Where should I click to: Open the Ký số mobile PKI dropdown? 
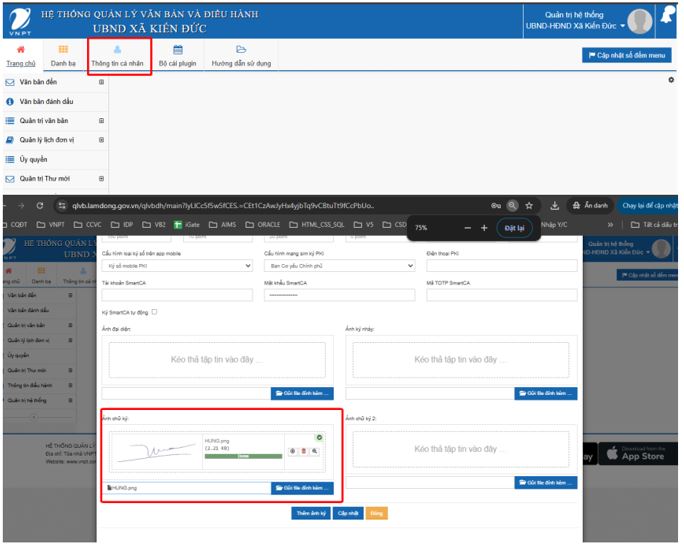(177, 266)
